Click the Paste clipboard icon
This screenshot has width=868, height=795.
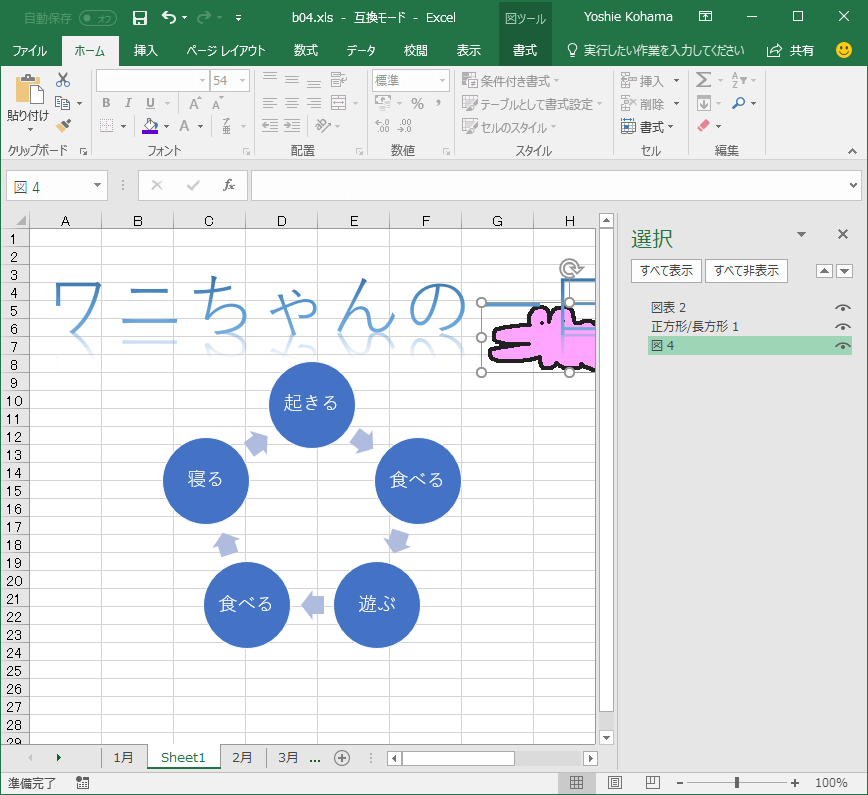[x=29, y=89]
